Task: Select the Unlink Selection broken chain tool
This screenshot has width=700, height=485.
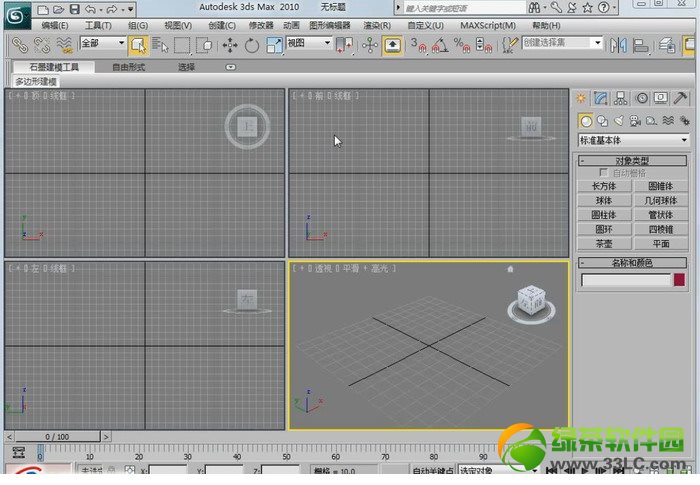Action: [42, 45]
